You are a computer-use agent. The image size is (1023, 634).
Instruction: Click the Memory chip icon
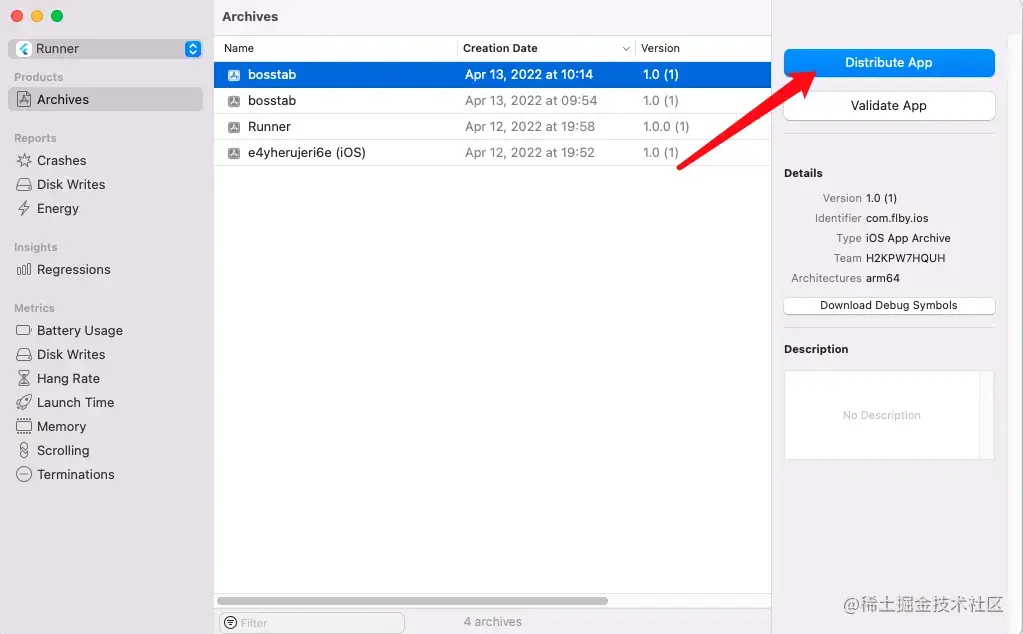coord(23,426)
